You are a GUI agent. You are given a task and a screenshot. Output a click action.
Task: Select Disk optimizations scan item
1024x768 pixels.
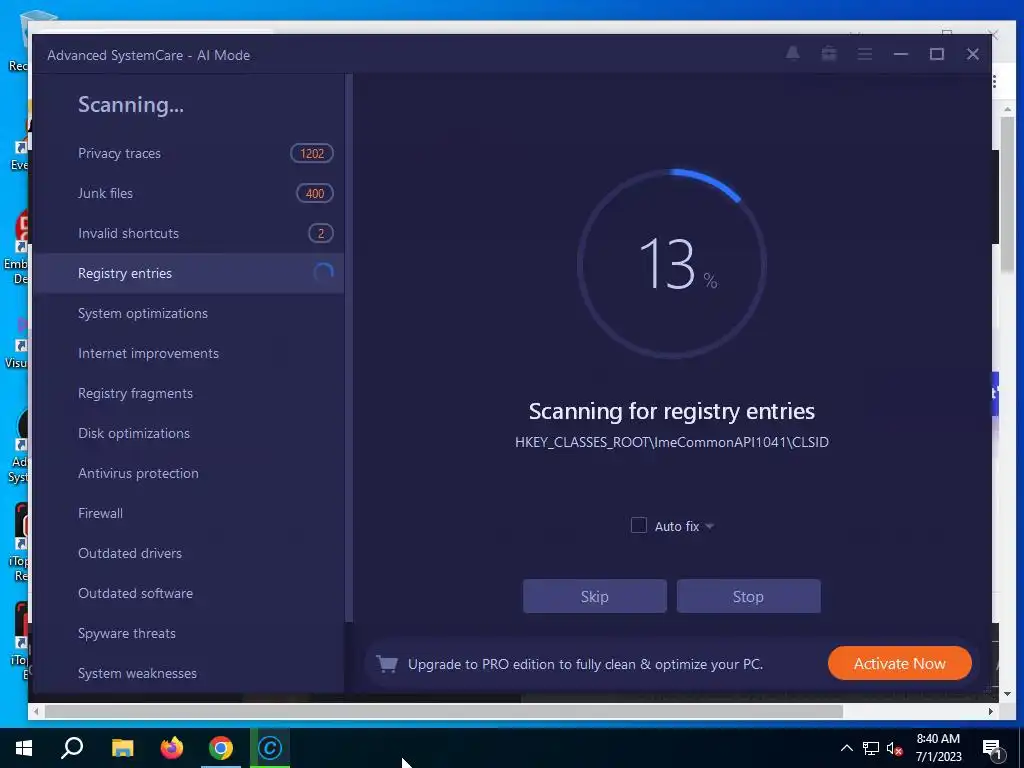click(188, 433)
